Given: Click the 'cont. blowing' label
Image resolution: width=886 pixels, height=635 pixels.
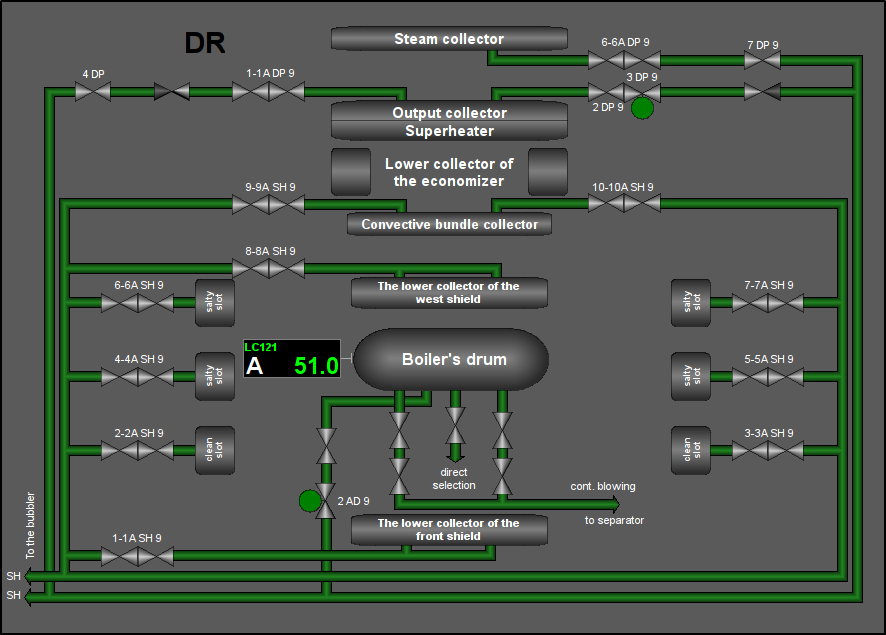Looking at the screenshot, I should 603,486.
